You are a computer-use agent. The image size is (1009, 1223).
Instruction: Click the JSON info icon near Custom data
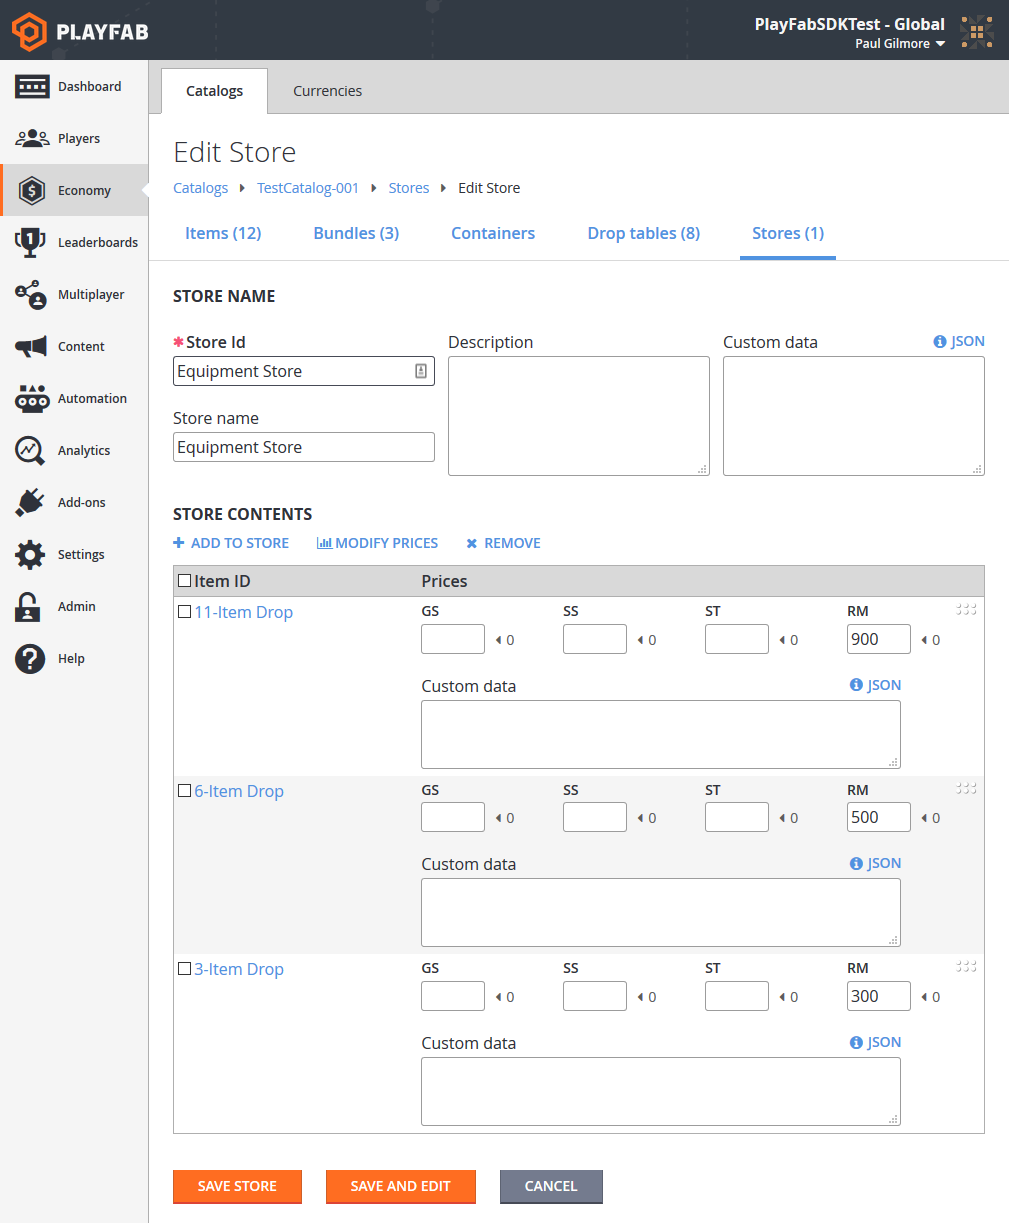tap(941, 340)
